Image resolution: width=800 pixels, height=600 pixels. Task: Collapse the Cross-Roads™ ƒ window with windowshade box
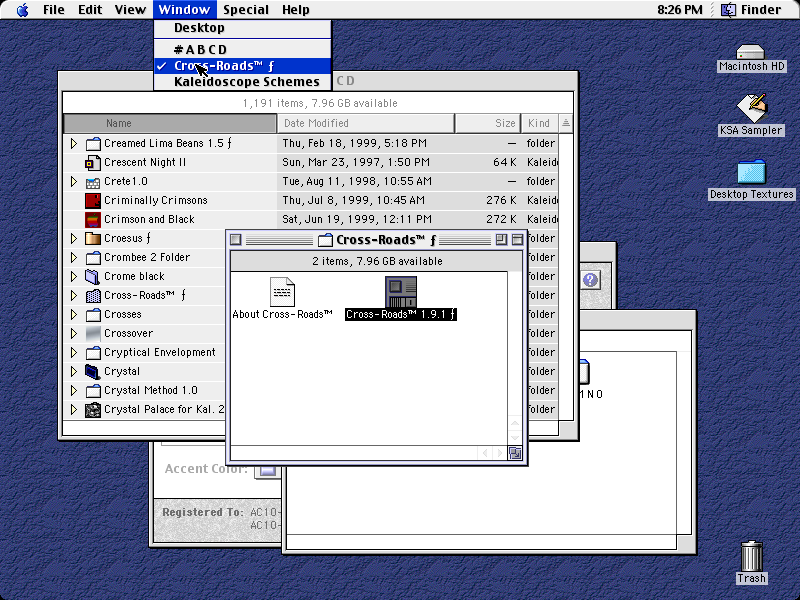517,240
